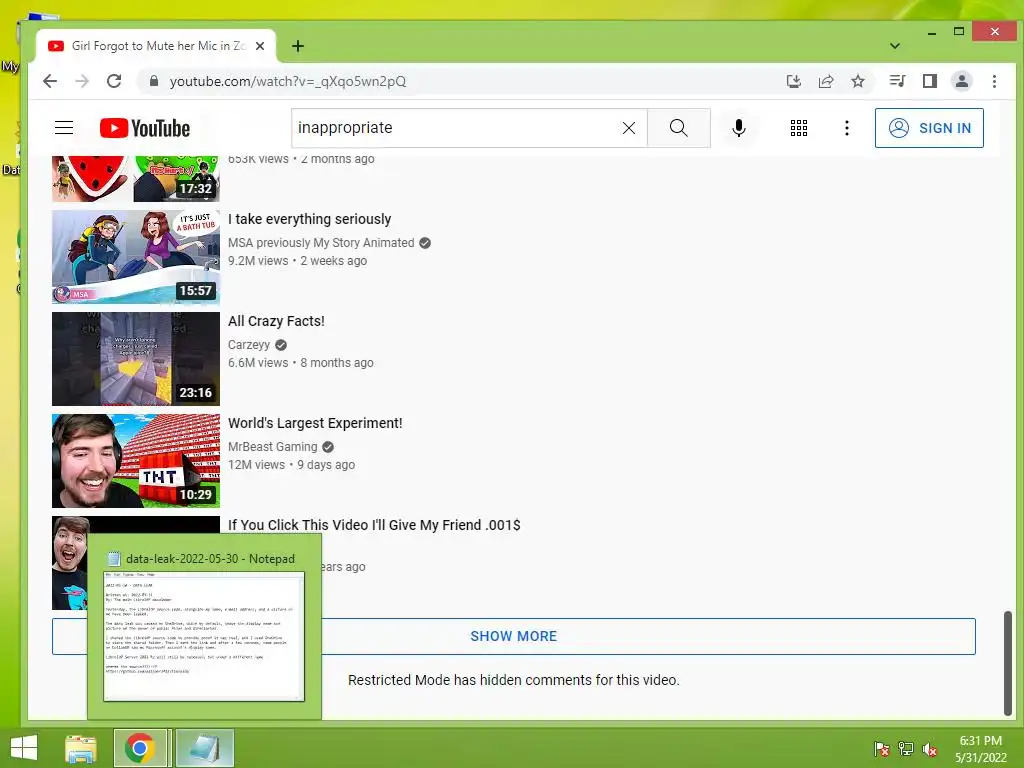
Task: View site info via the padlock icon
Action: point(154,81)
